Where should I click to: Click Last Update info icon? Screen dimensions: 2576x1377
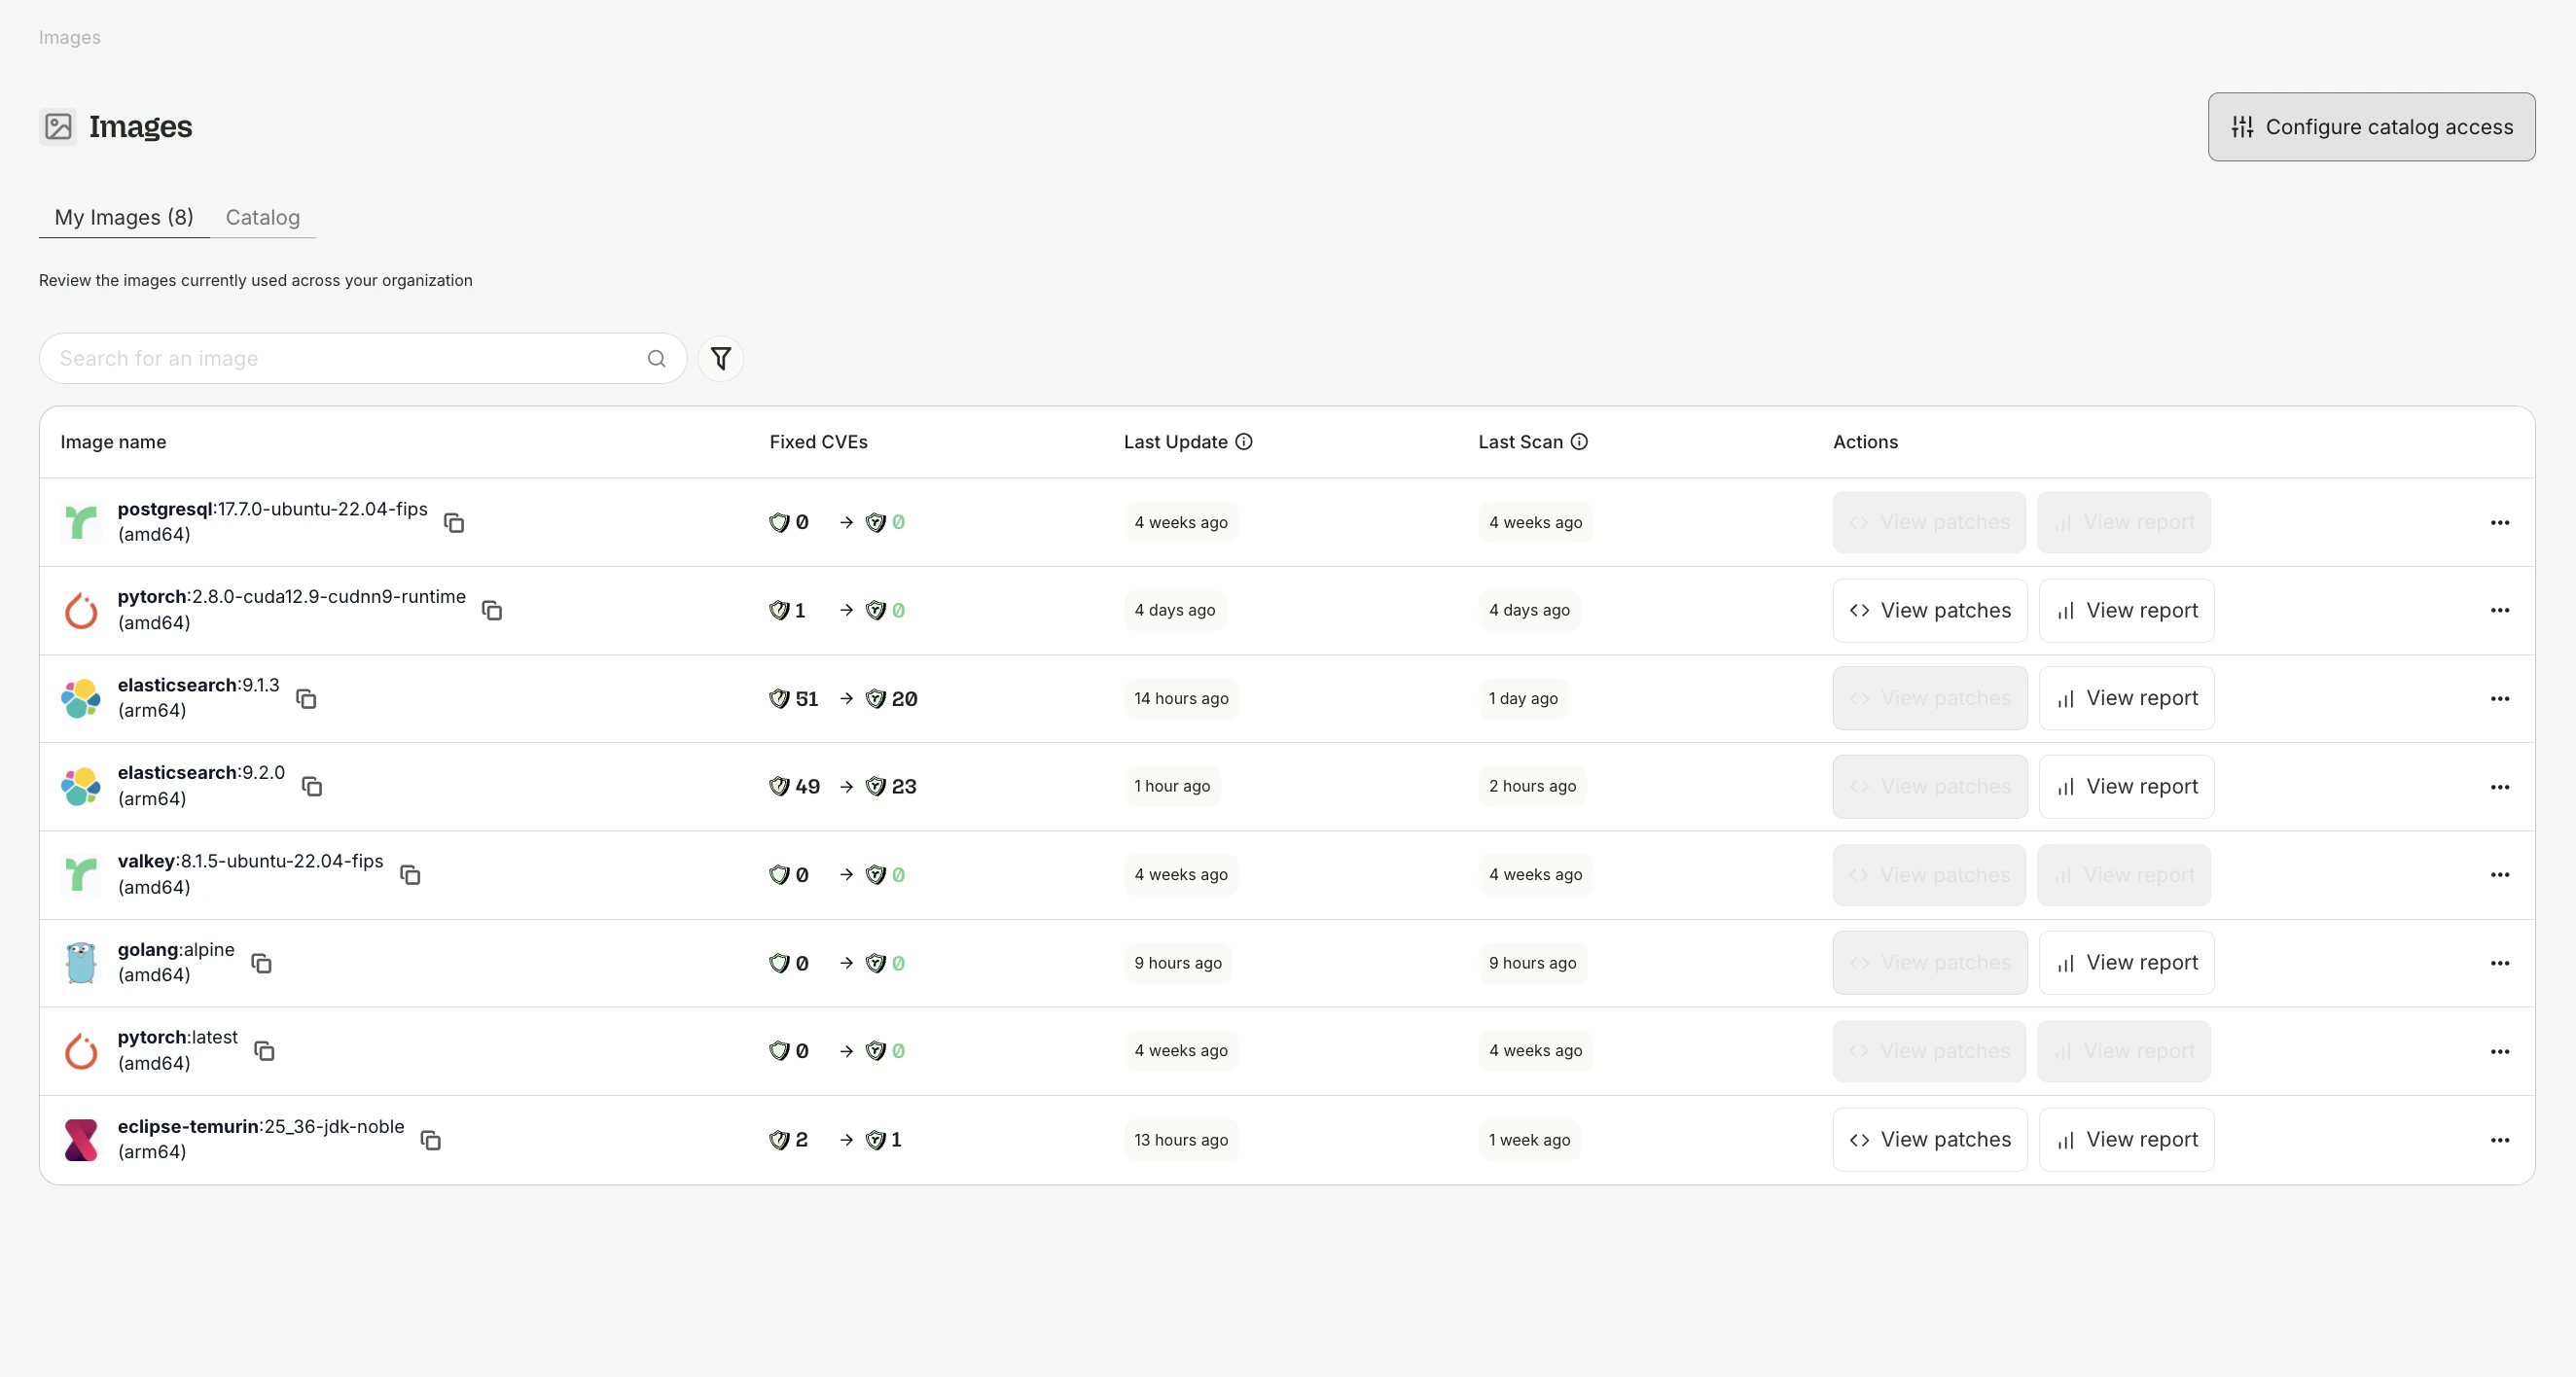[x=1244, y=442]
